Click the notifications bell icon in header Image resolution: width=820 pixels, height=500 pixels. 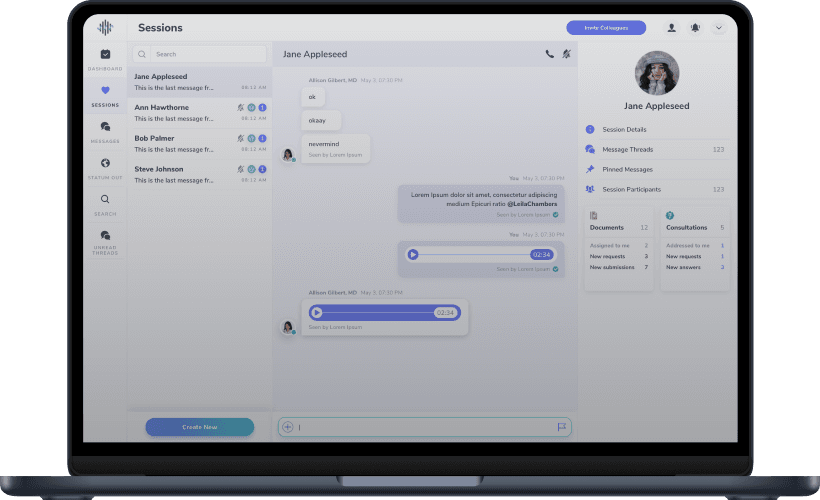695,28
